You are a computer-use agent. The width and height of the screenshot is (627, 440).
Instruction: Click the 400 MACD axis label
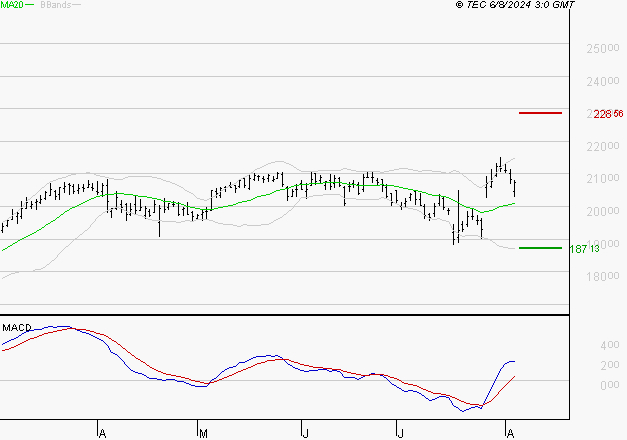point(610,345)
